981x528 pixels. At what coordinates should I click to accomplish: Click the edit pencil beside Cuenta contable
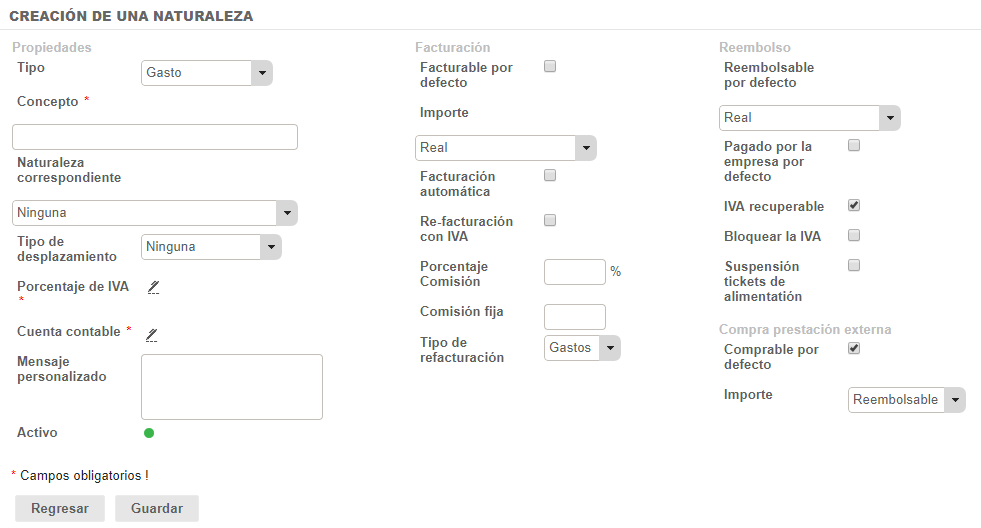point(153,333)
